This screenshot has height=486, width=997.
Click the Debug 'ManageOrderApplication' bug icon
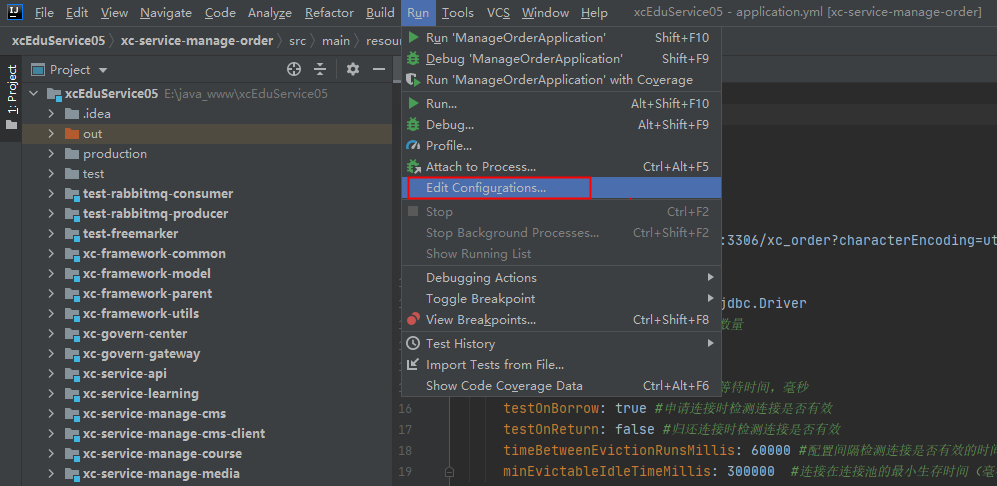pos(413,59)
